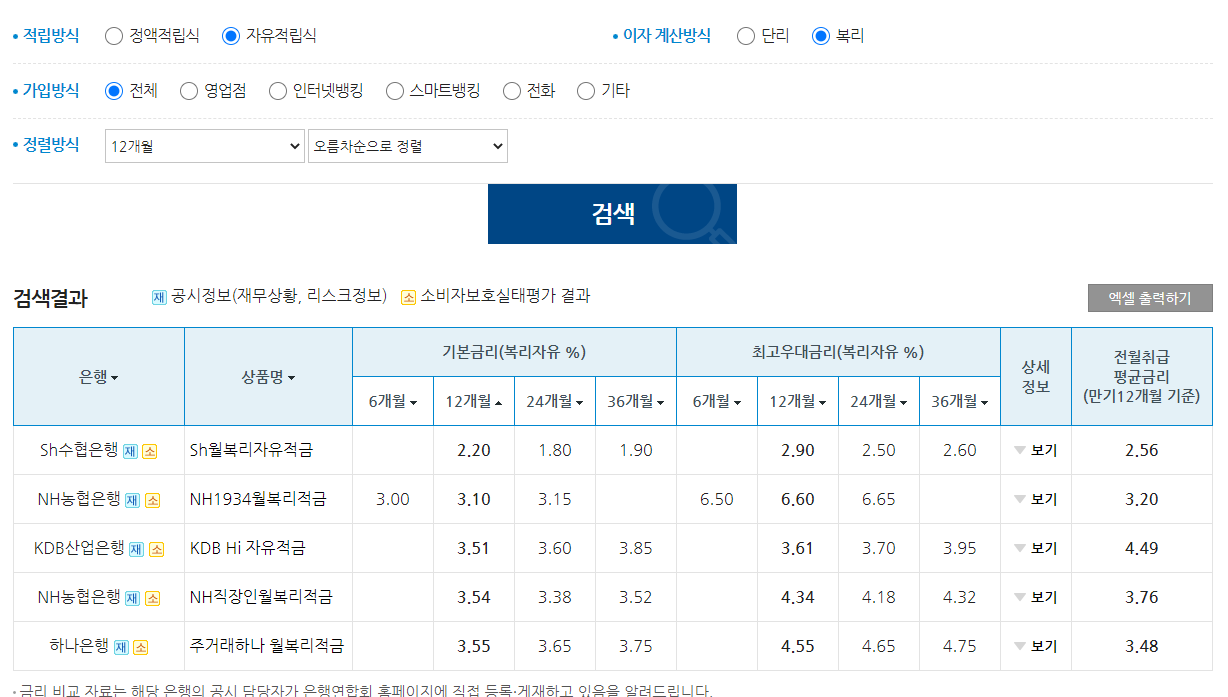Viewport: 1228px width, 697px height.
Task: Open Sh수협은행 소비자보호 소 icon
Action: click(x=149, y=451)
